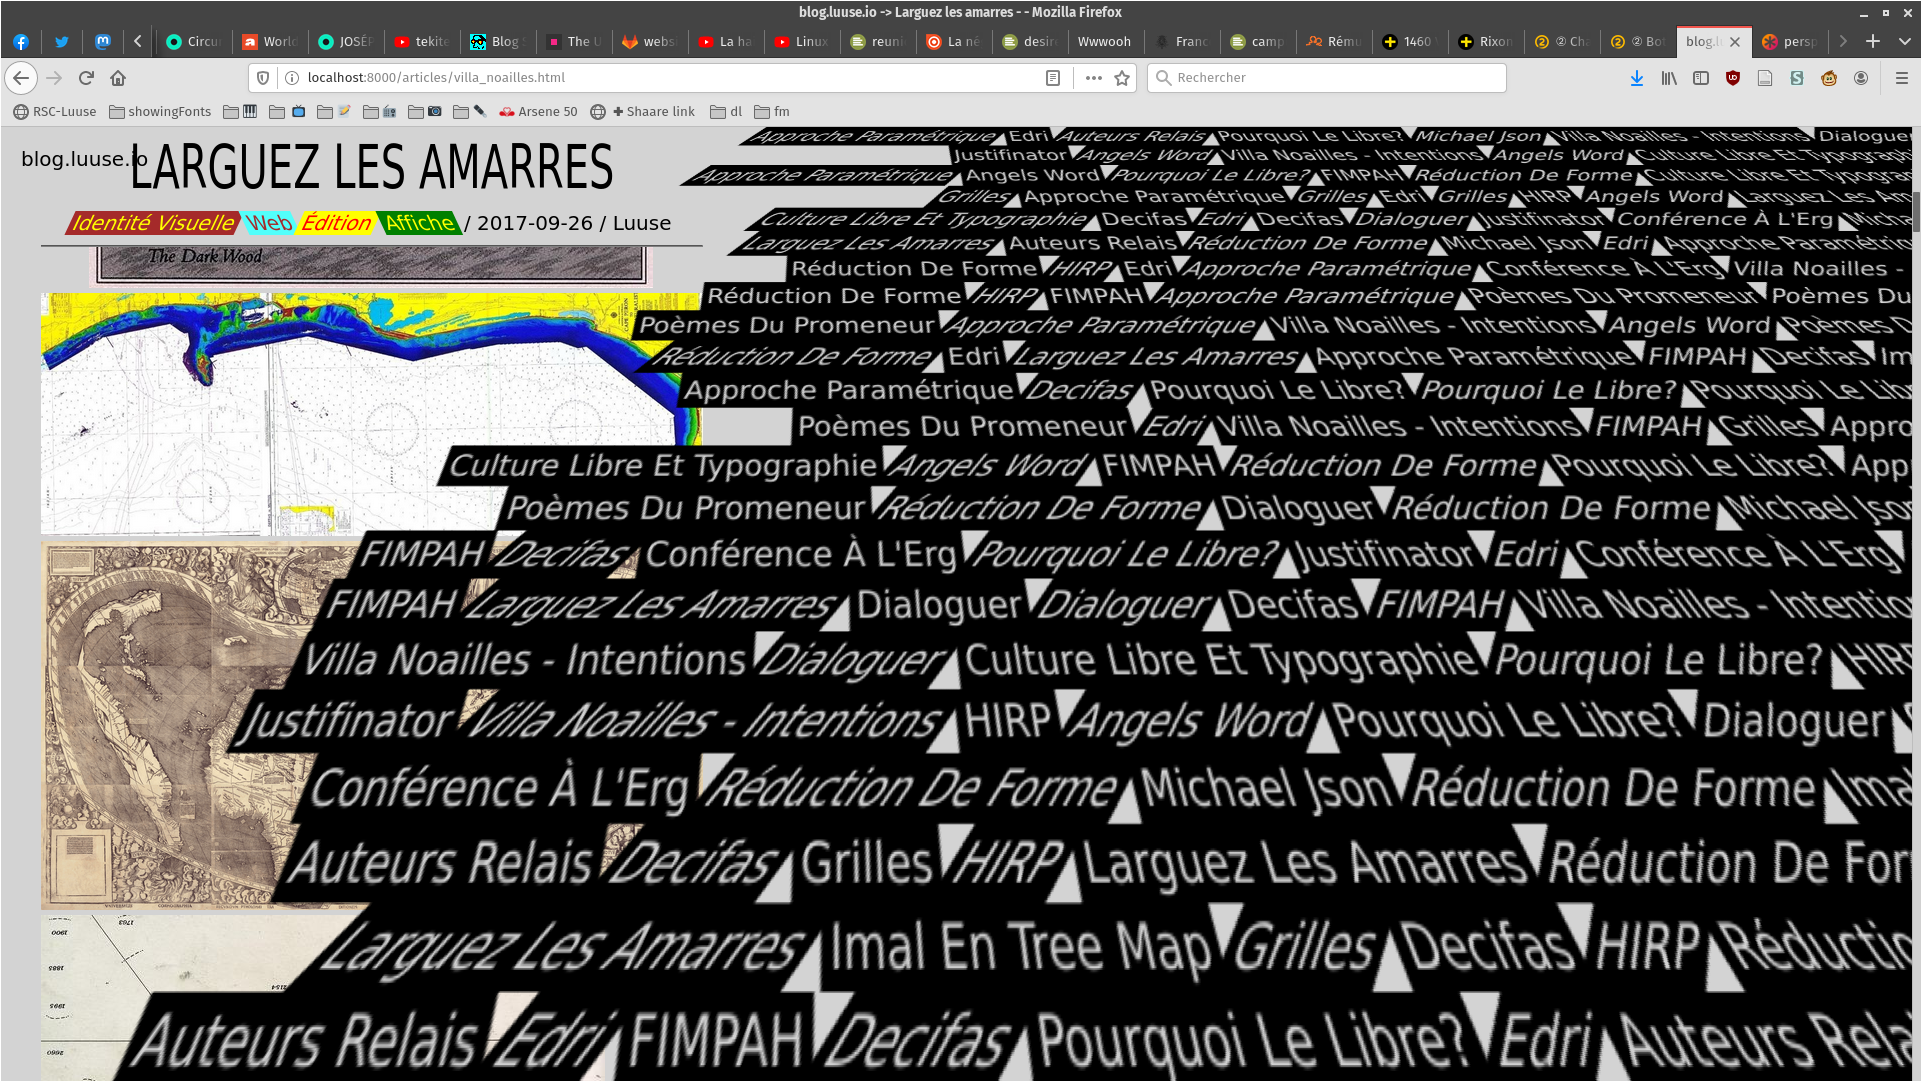
Task: Click the Greasemonkey monkey extension icon
Action: 1829,78
